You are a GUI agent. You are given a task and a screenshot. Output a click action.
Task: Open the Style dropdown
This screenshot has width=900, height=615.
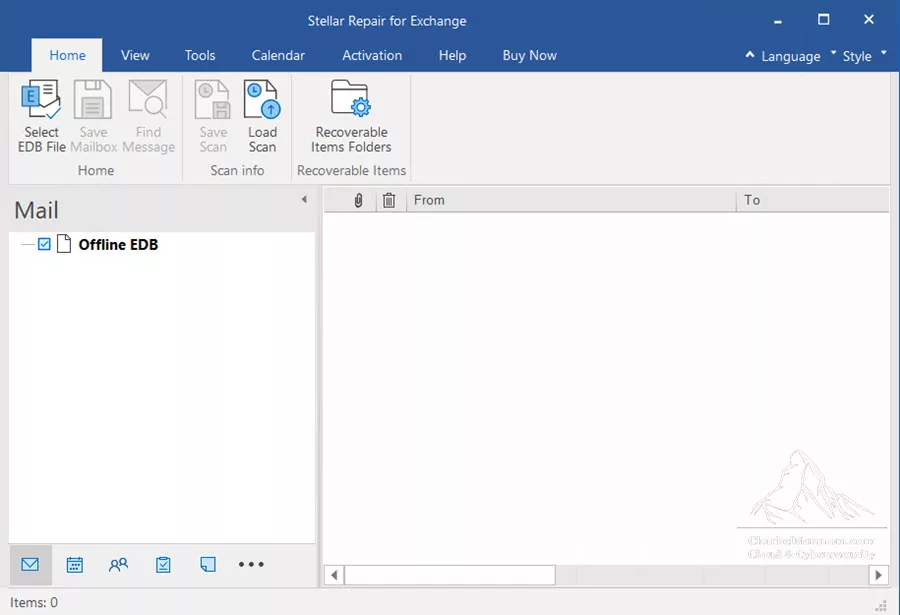click(864, 56)
